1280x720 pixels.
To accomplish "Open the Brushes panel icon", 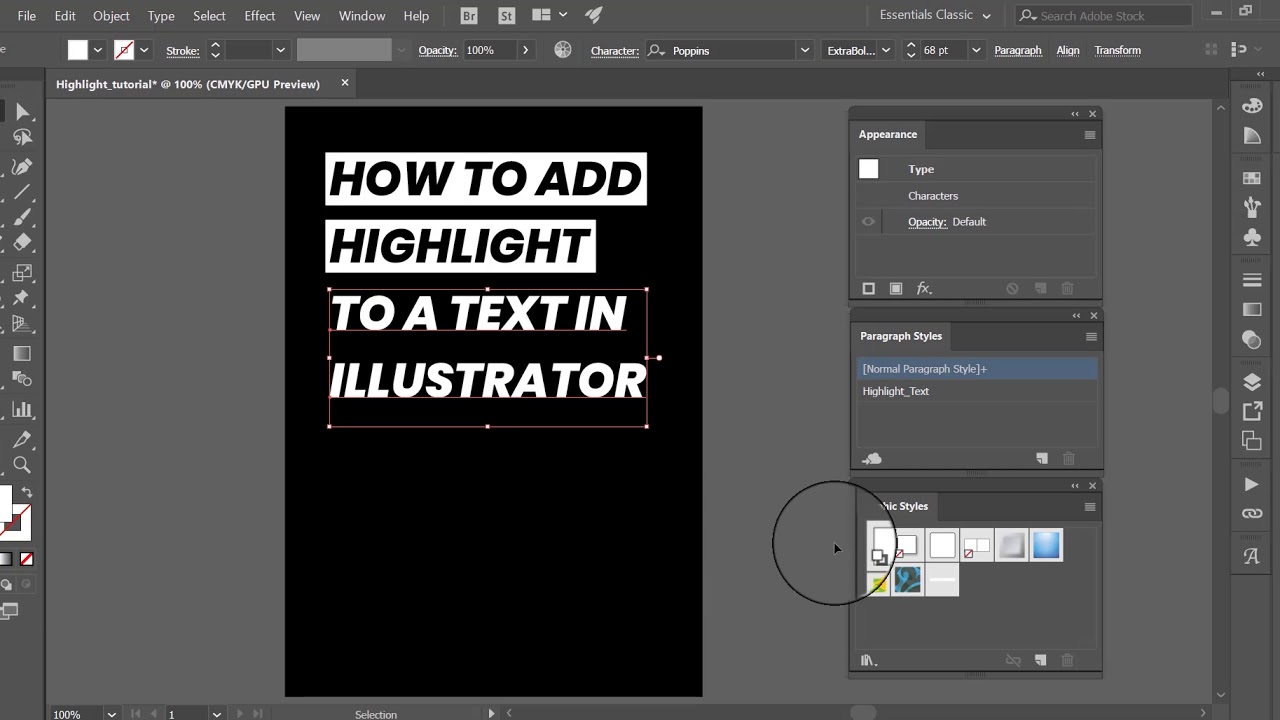I will (1252, 207).
